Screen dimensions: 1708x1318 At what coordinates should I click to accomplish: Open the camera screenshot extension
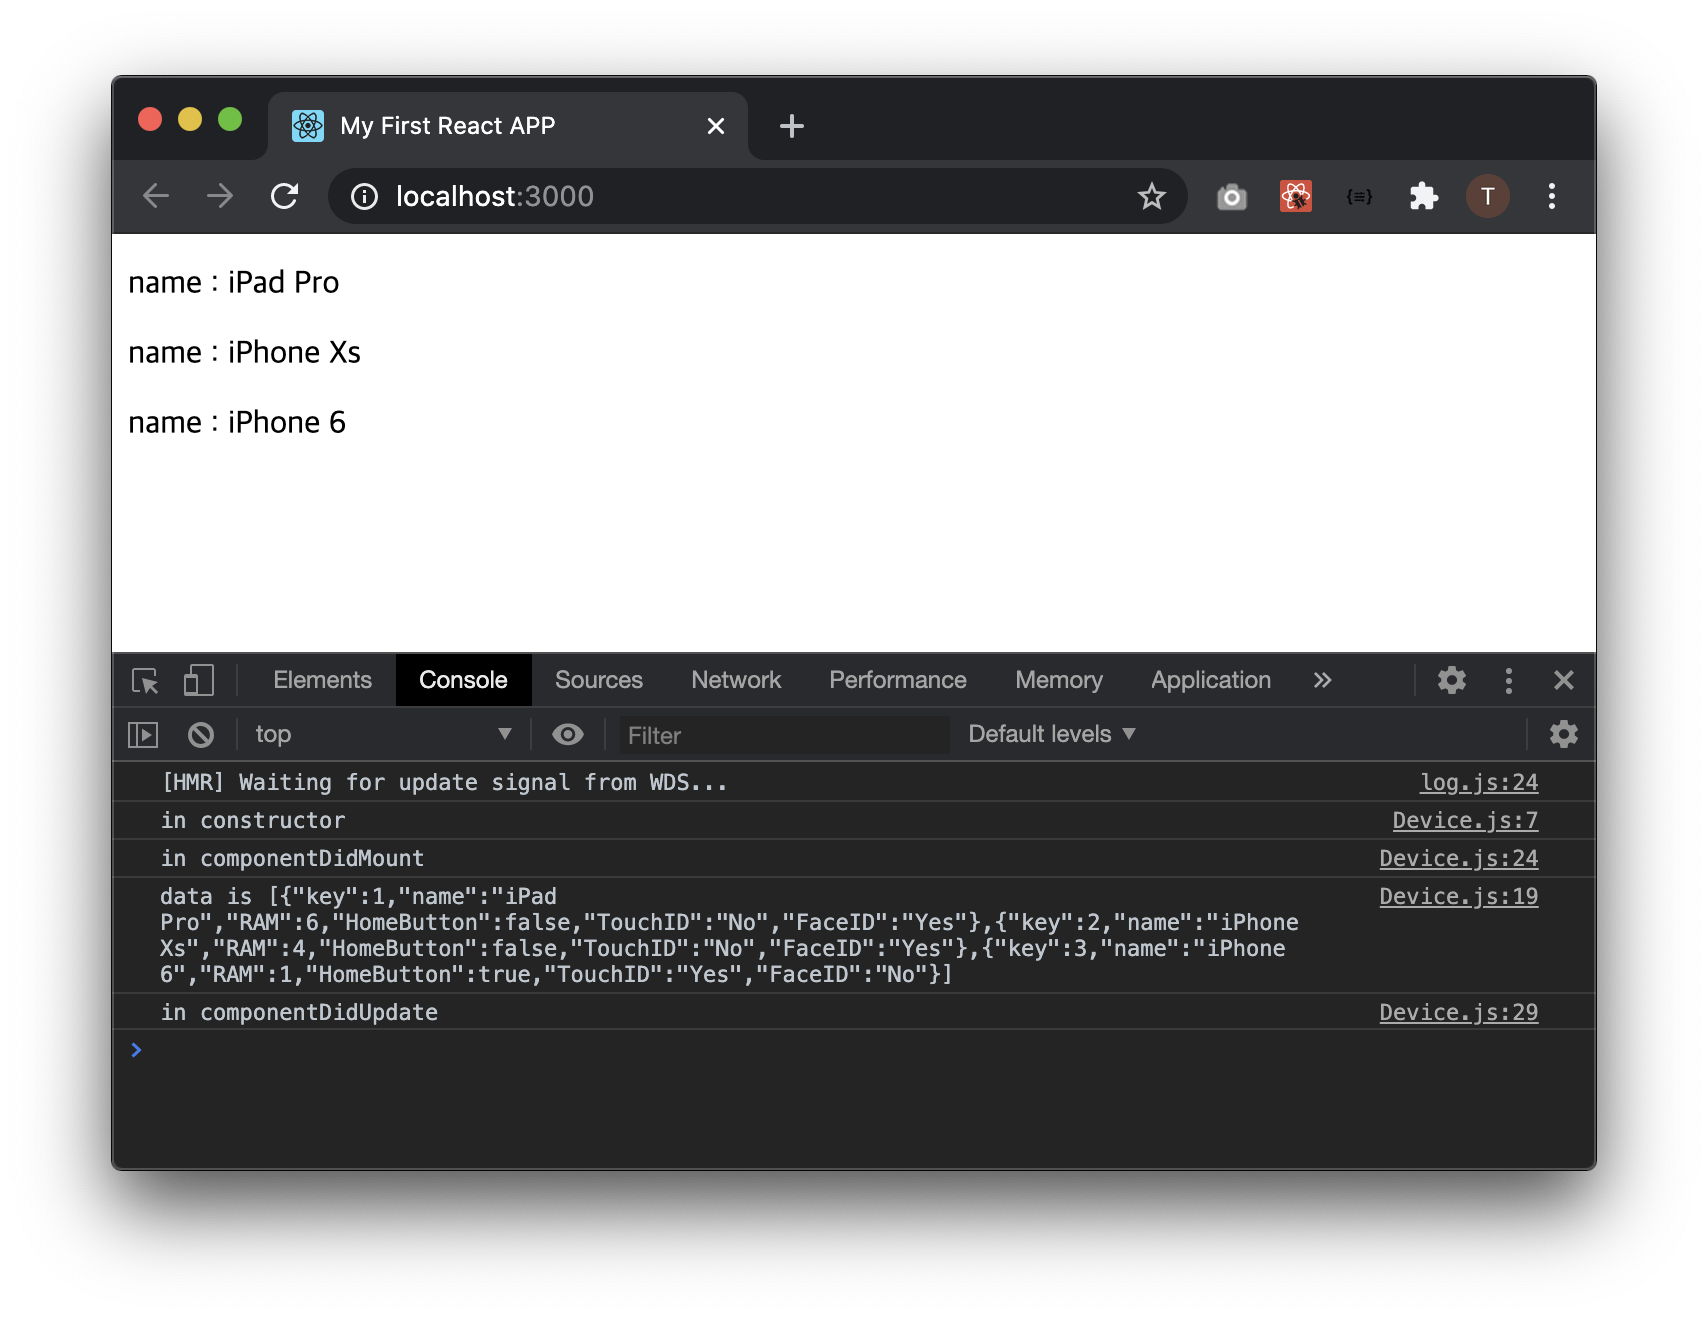[1232, 196]
